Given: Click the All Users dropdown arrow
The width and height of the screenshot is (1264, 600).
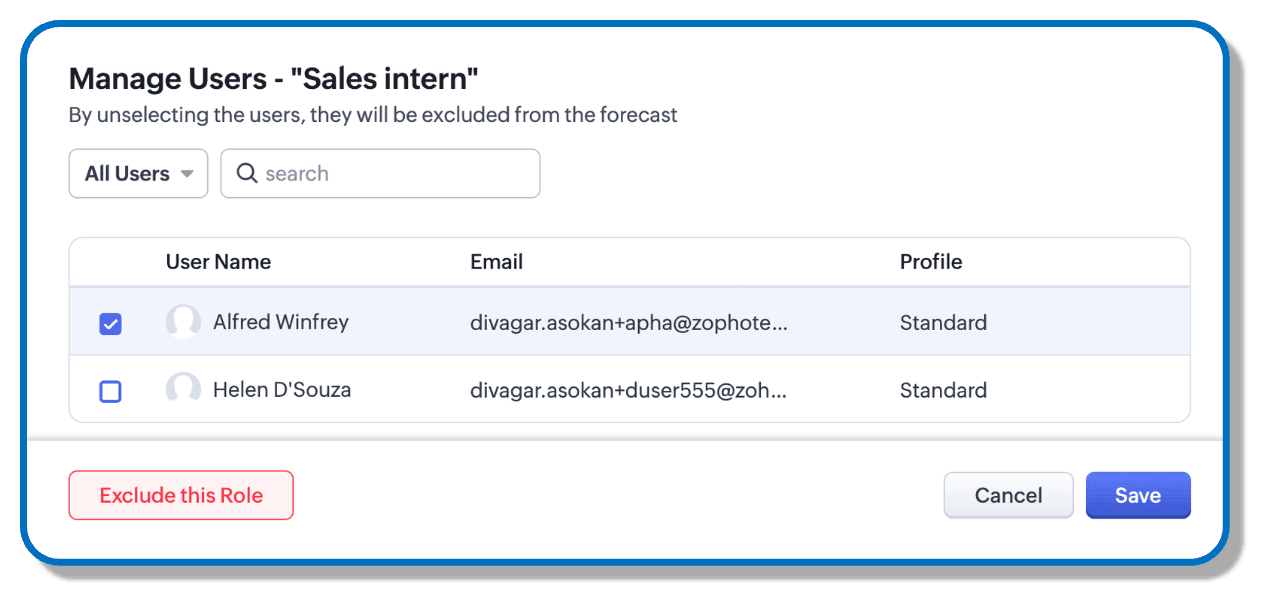Looking at the screenshot, I should tap(186, 174).
